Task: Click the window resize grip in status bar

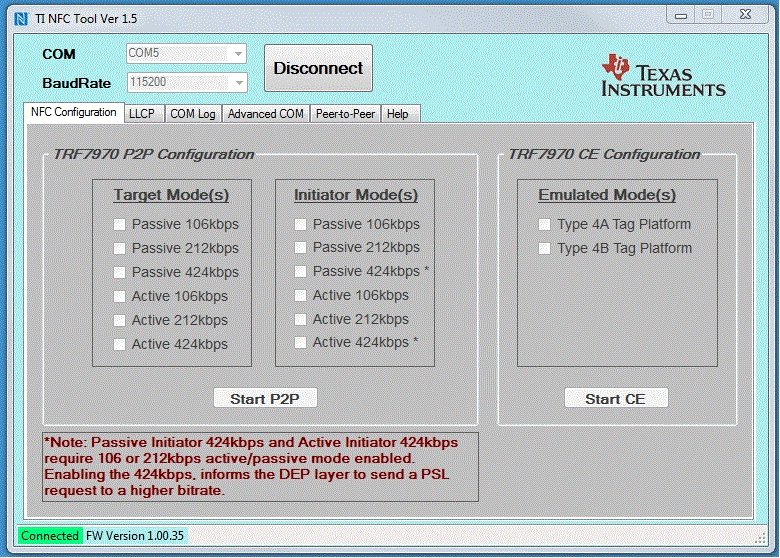Action: coord(760,538)
